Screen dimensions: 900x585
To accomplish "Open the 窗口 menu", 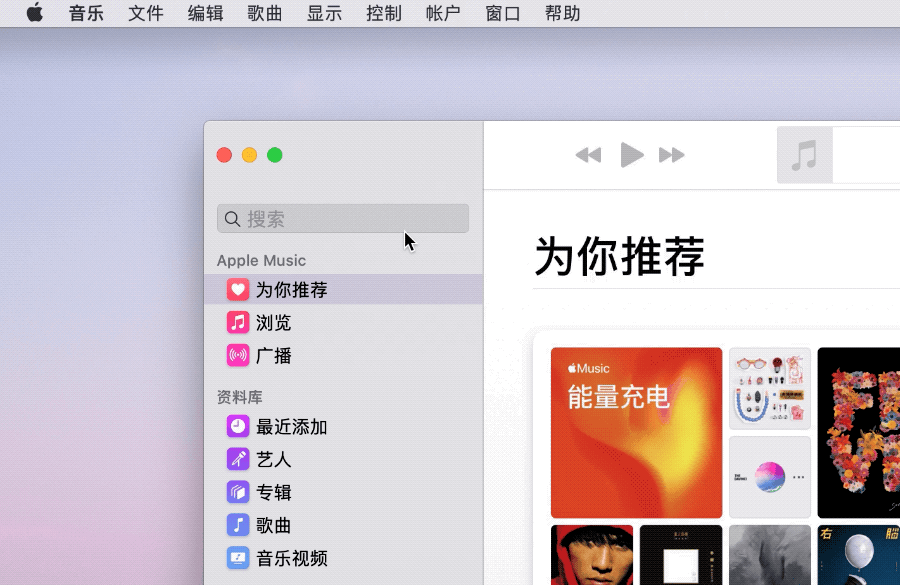I will (x=503, y=13).
